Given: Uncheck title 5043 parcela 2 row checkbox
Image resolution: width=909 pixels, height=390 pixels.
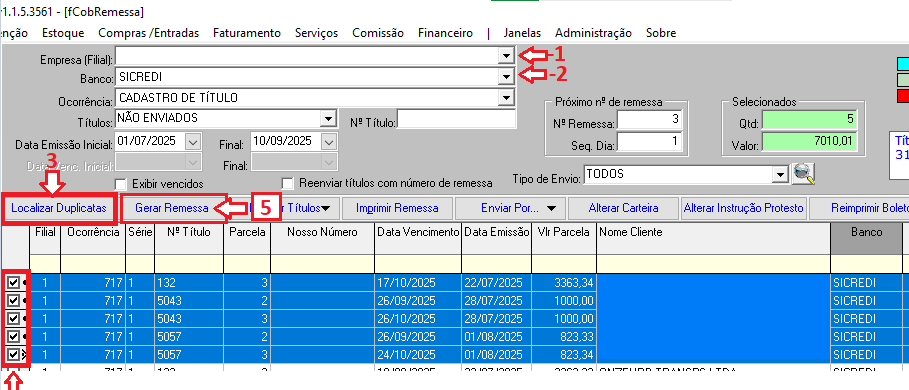Looking at the screenshot, I should [x=13, y=301].
